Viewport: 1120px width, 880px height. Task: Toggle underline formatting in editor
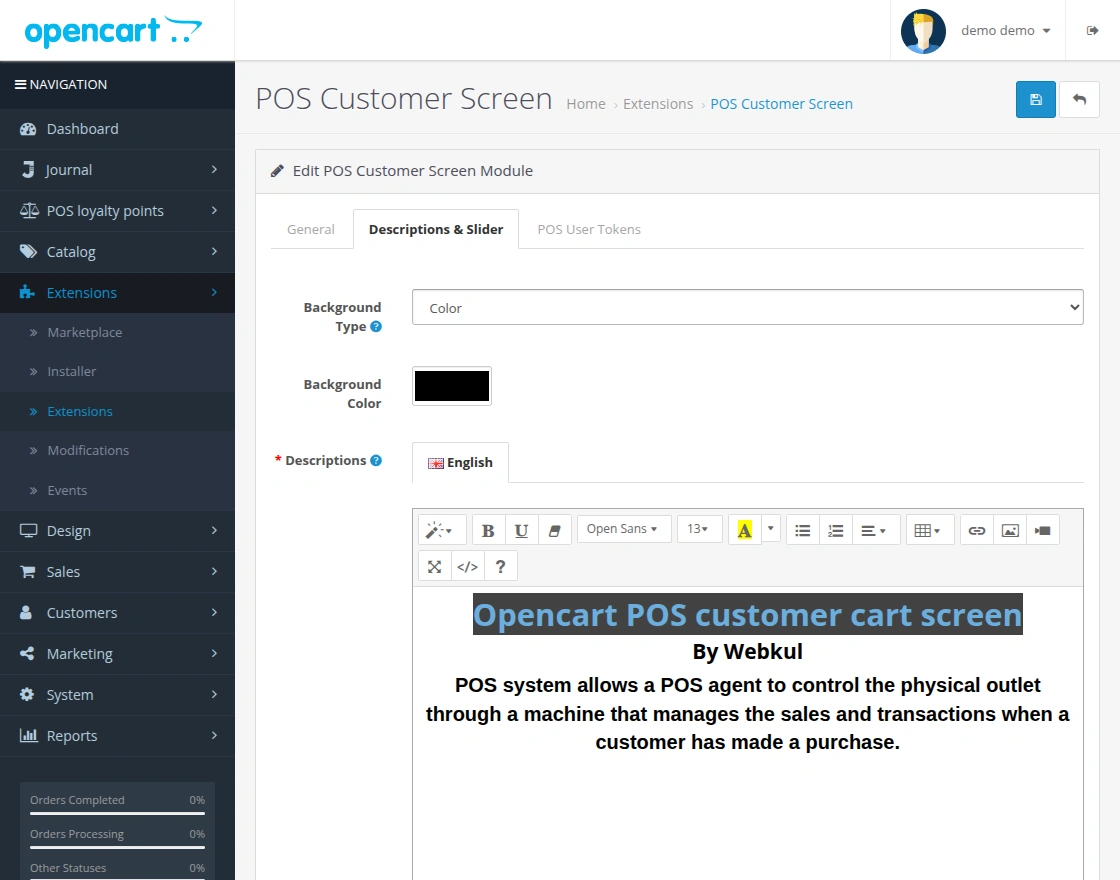[521, 530]
